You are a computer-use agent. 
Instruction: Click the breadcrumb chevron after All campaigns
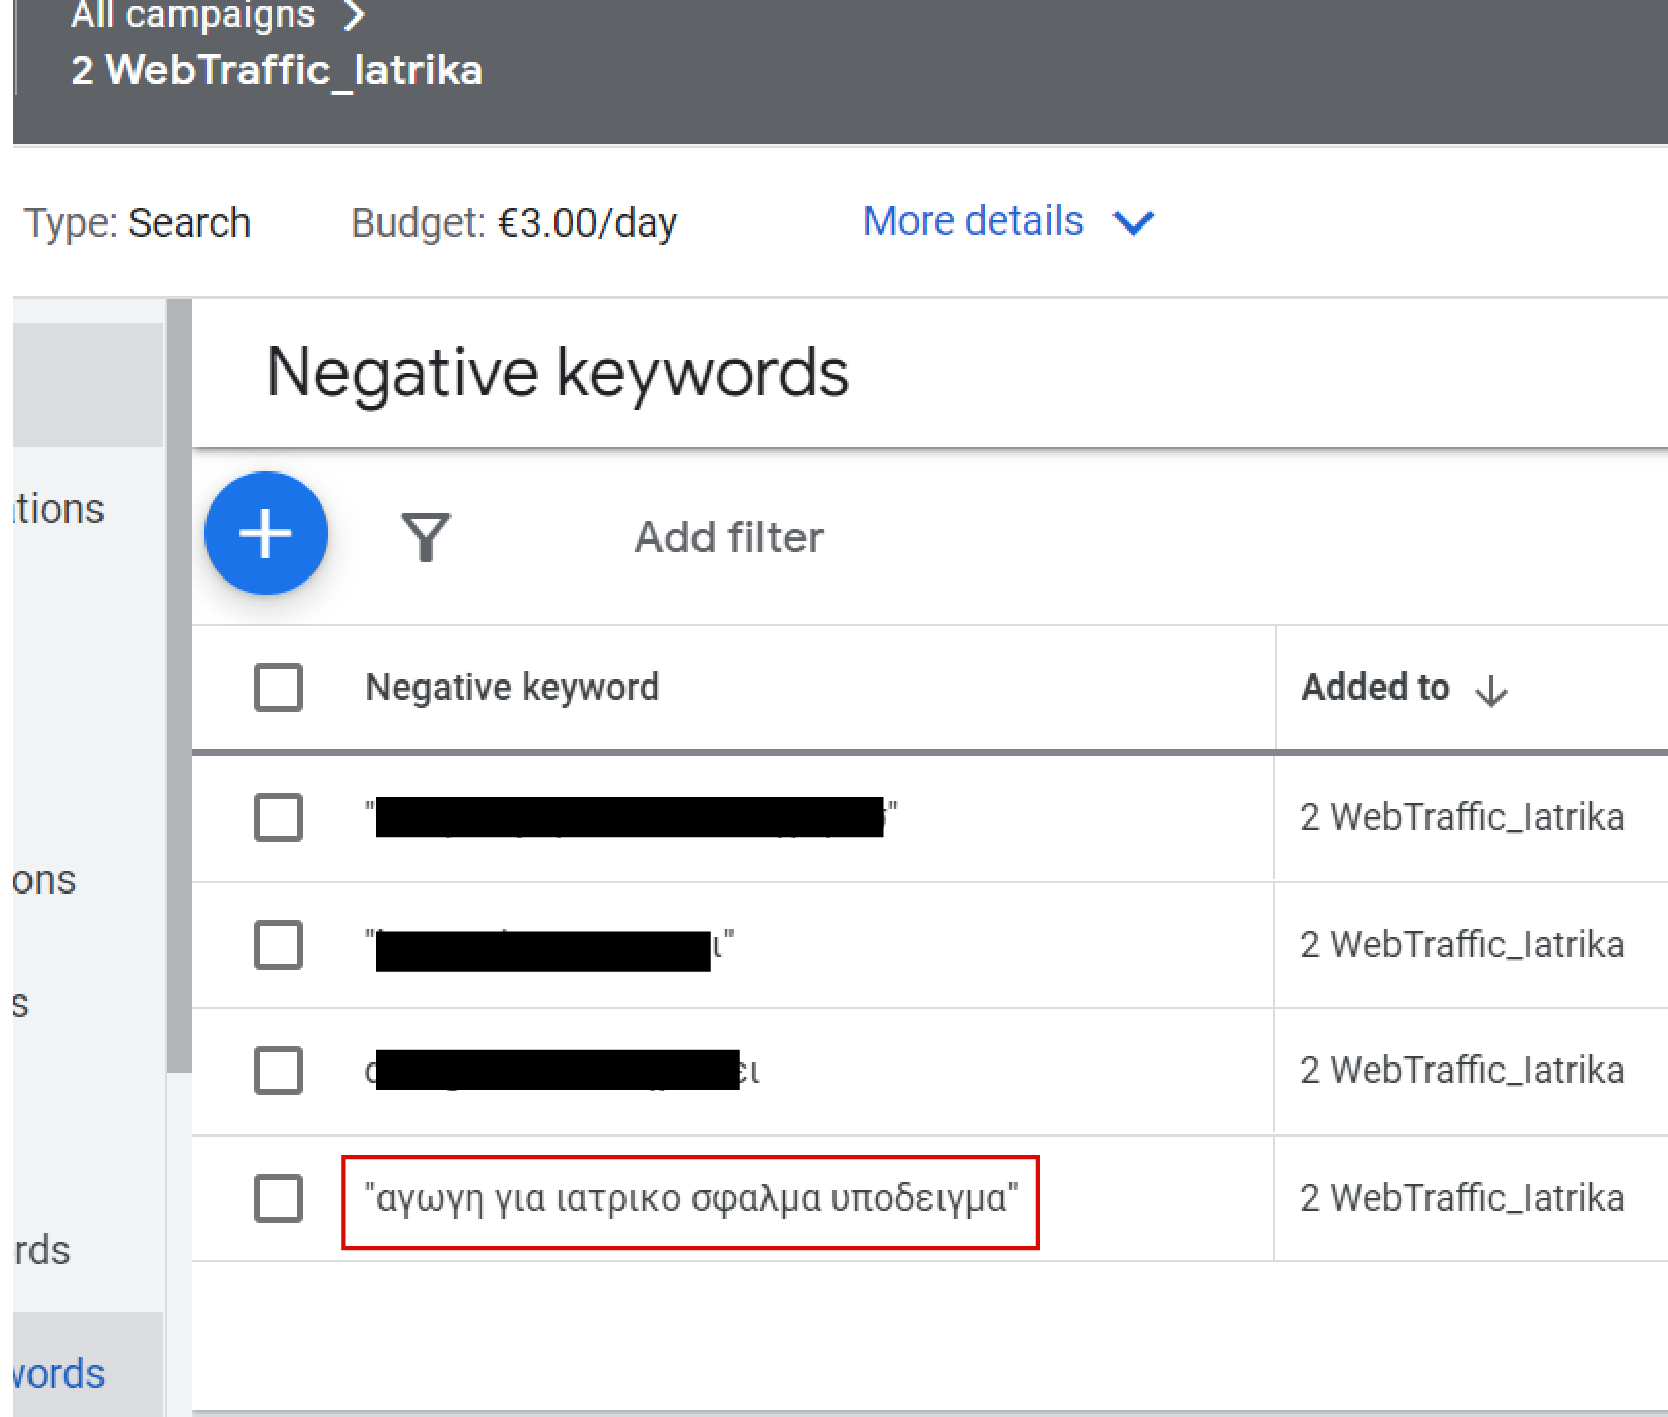(354, 15)
